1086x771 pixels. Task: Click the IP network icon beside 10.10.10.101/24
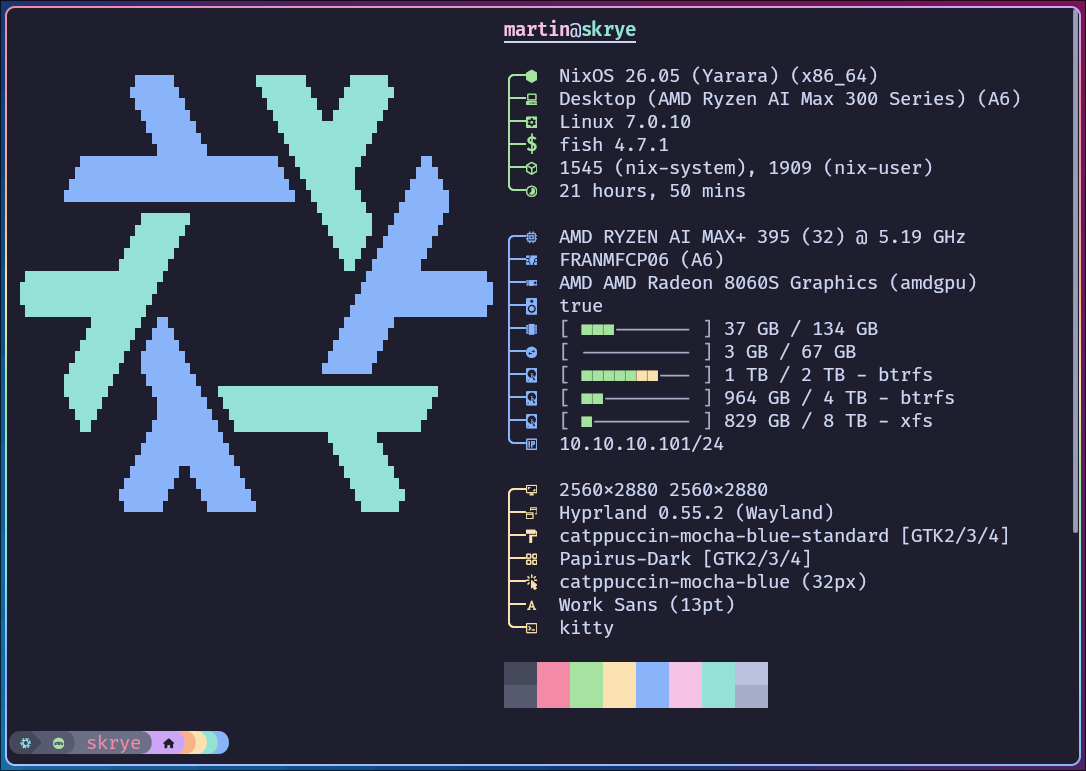[531, 444]
